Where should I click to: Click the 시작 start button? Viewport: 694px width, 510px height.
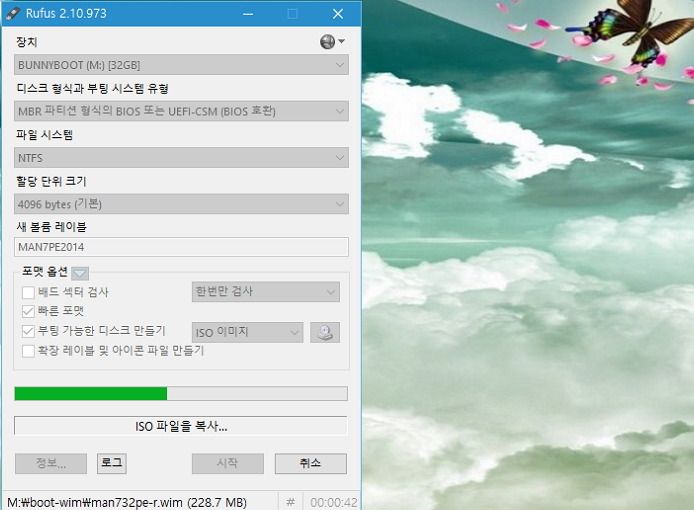[x=227, y=464]
